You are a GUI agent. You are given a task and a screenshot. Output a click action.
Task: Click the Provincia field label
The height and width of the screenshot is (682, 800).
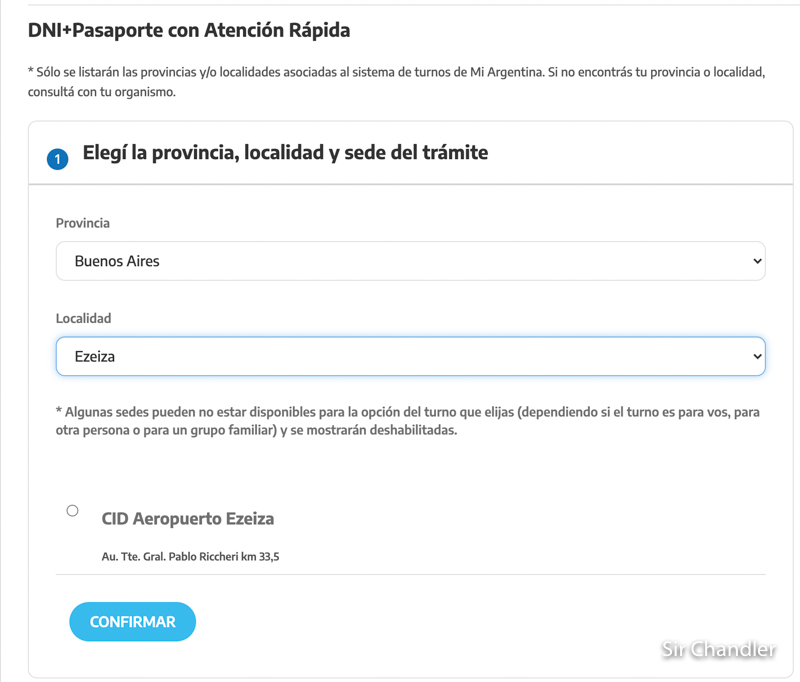83,223
